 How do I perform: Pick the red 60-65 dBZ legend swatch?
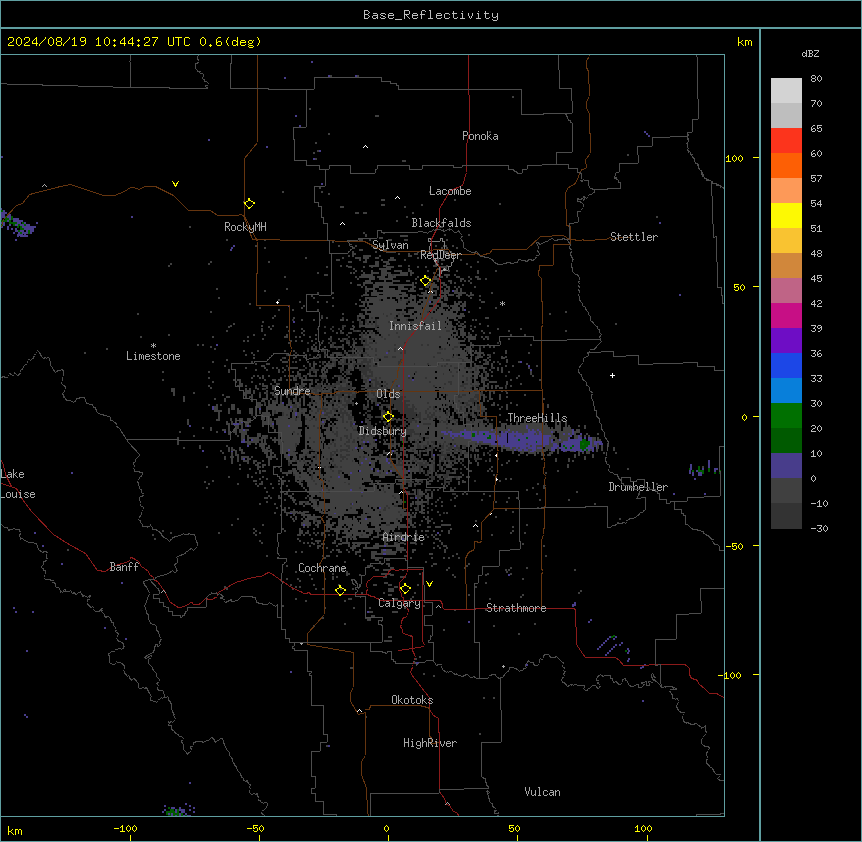[786, 140]
